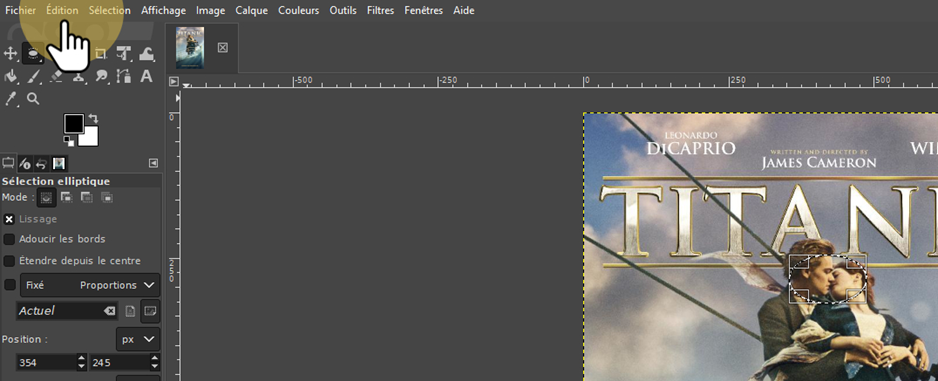Enable Adoucir les bords
938x381 pixels.
[9, 239]
